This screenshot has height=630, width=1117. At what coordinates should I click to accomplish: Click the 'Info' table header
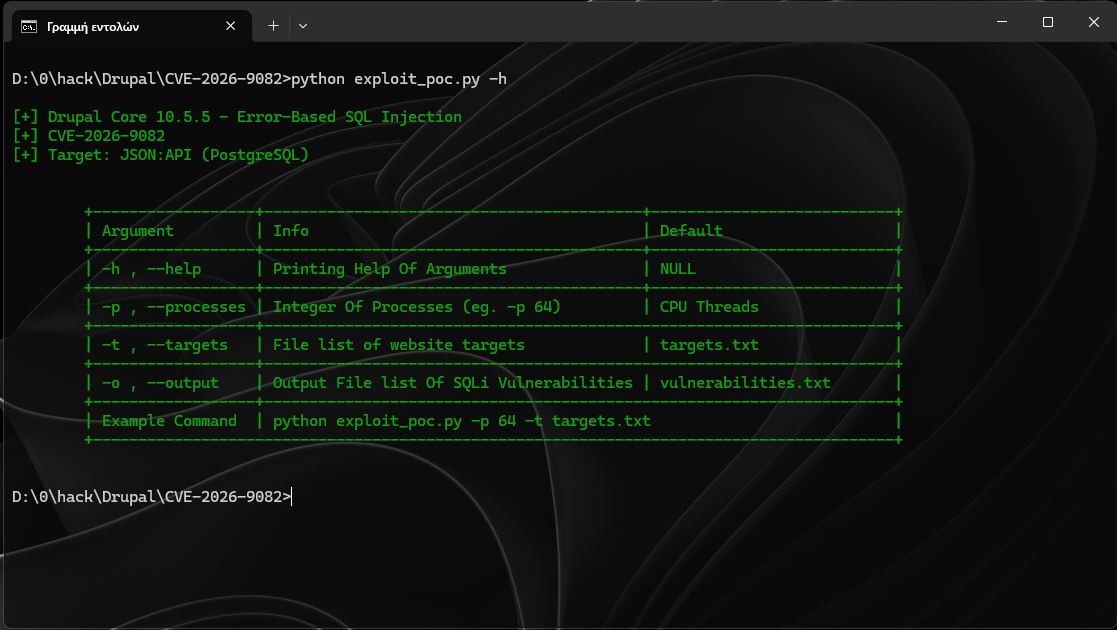(x=291, y=231)
